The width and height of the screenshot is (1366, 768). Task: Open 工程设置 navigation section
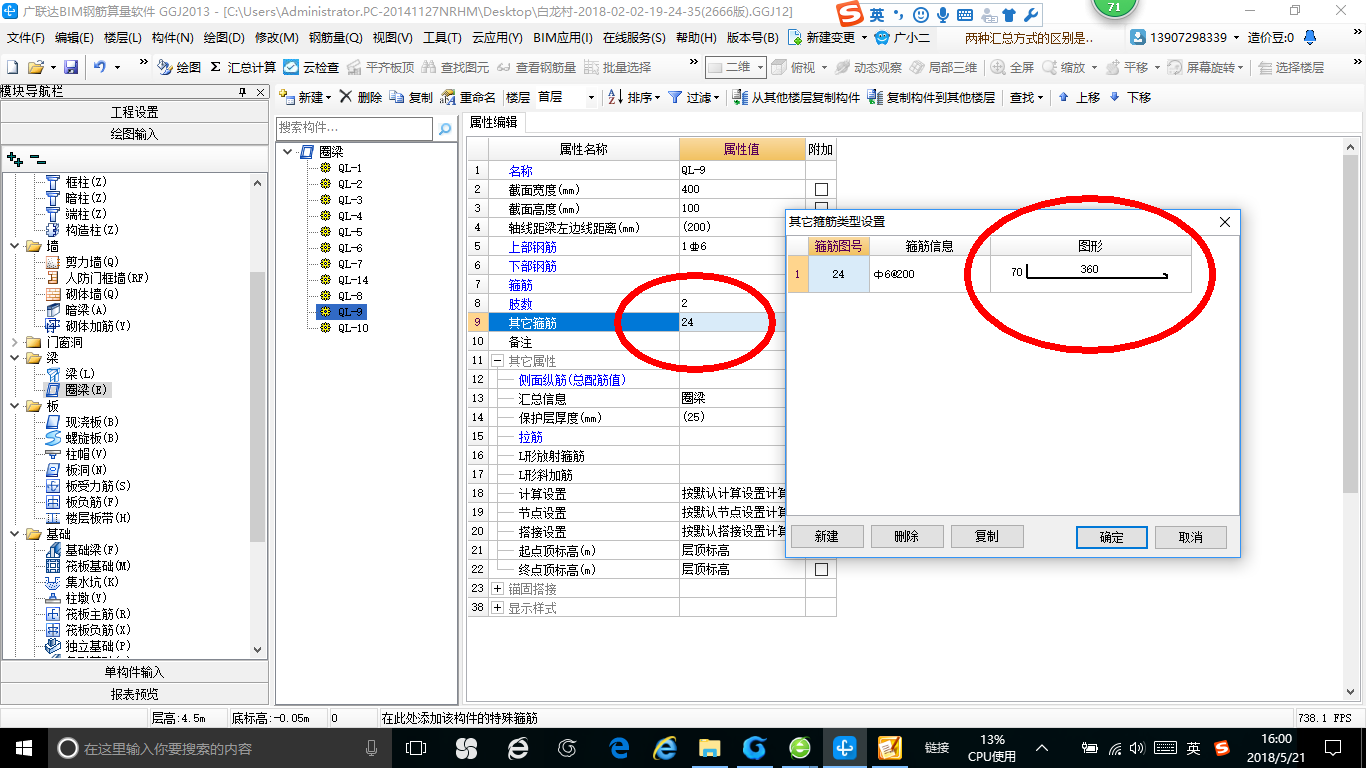point(134,112)
